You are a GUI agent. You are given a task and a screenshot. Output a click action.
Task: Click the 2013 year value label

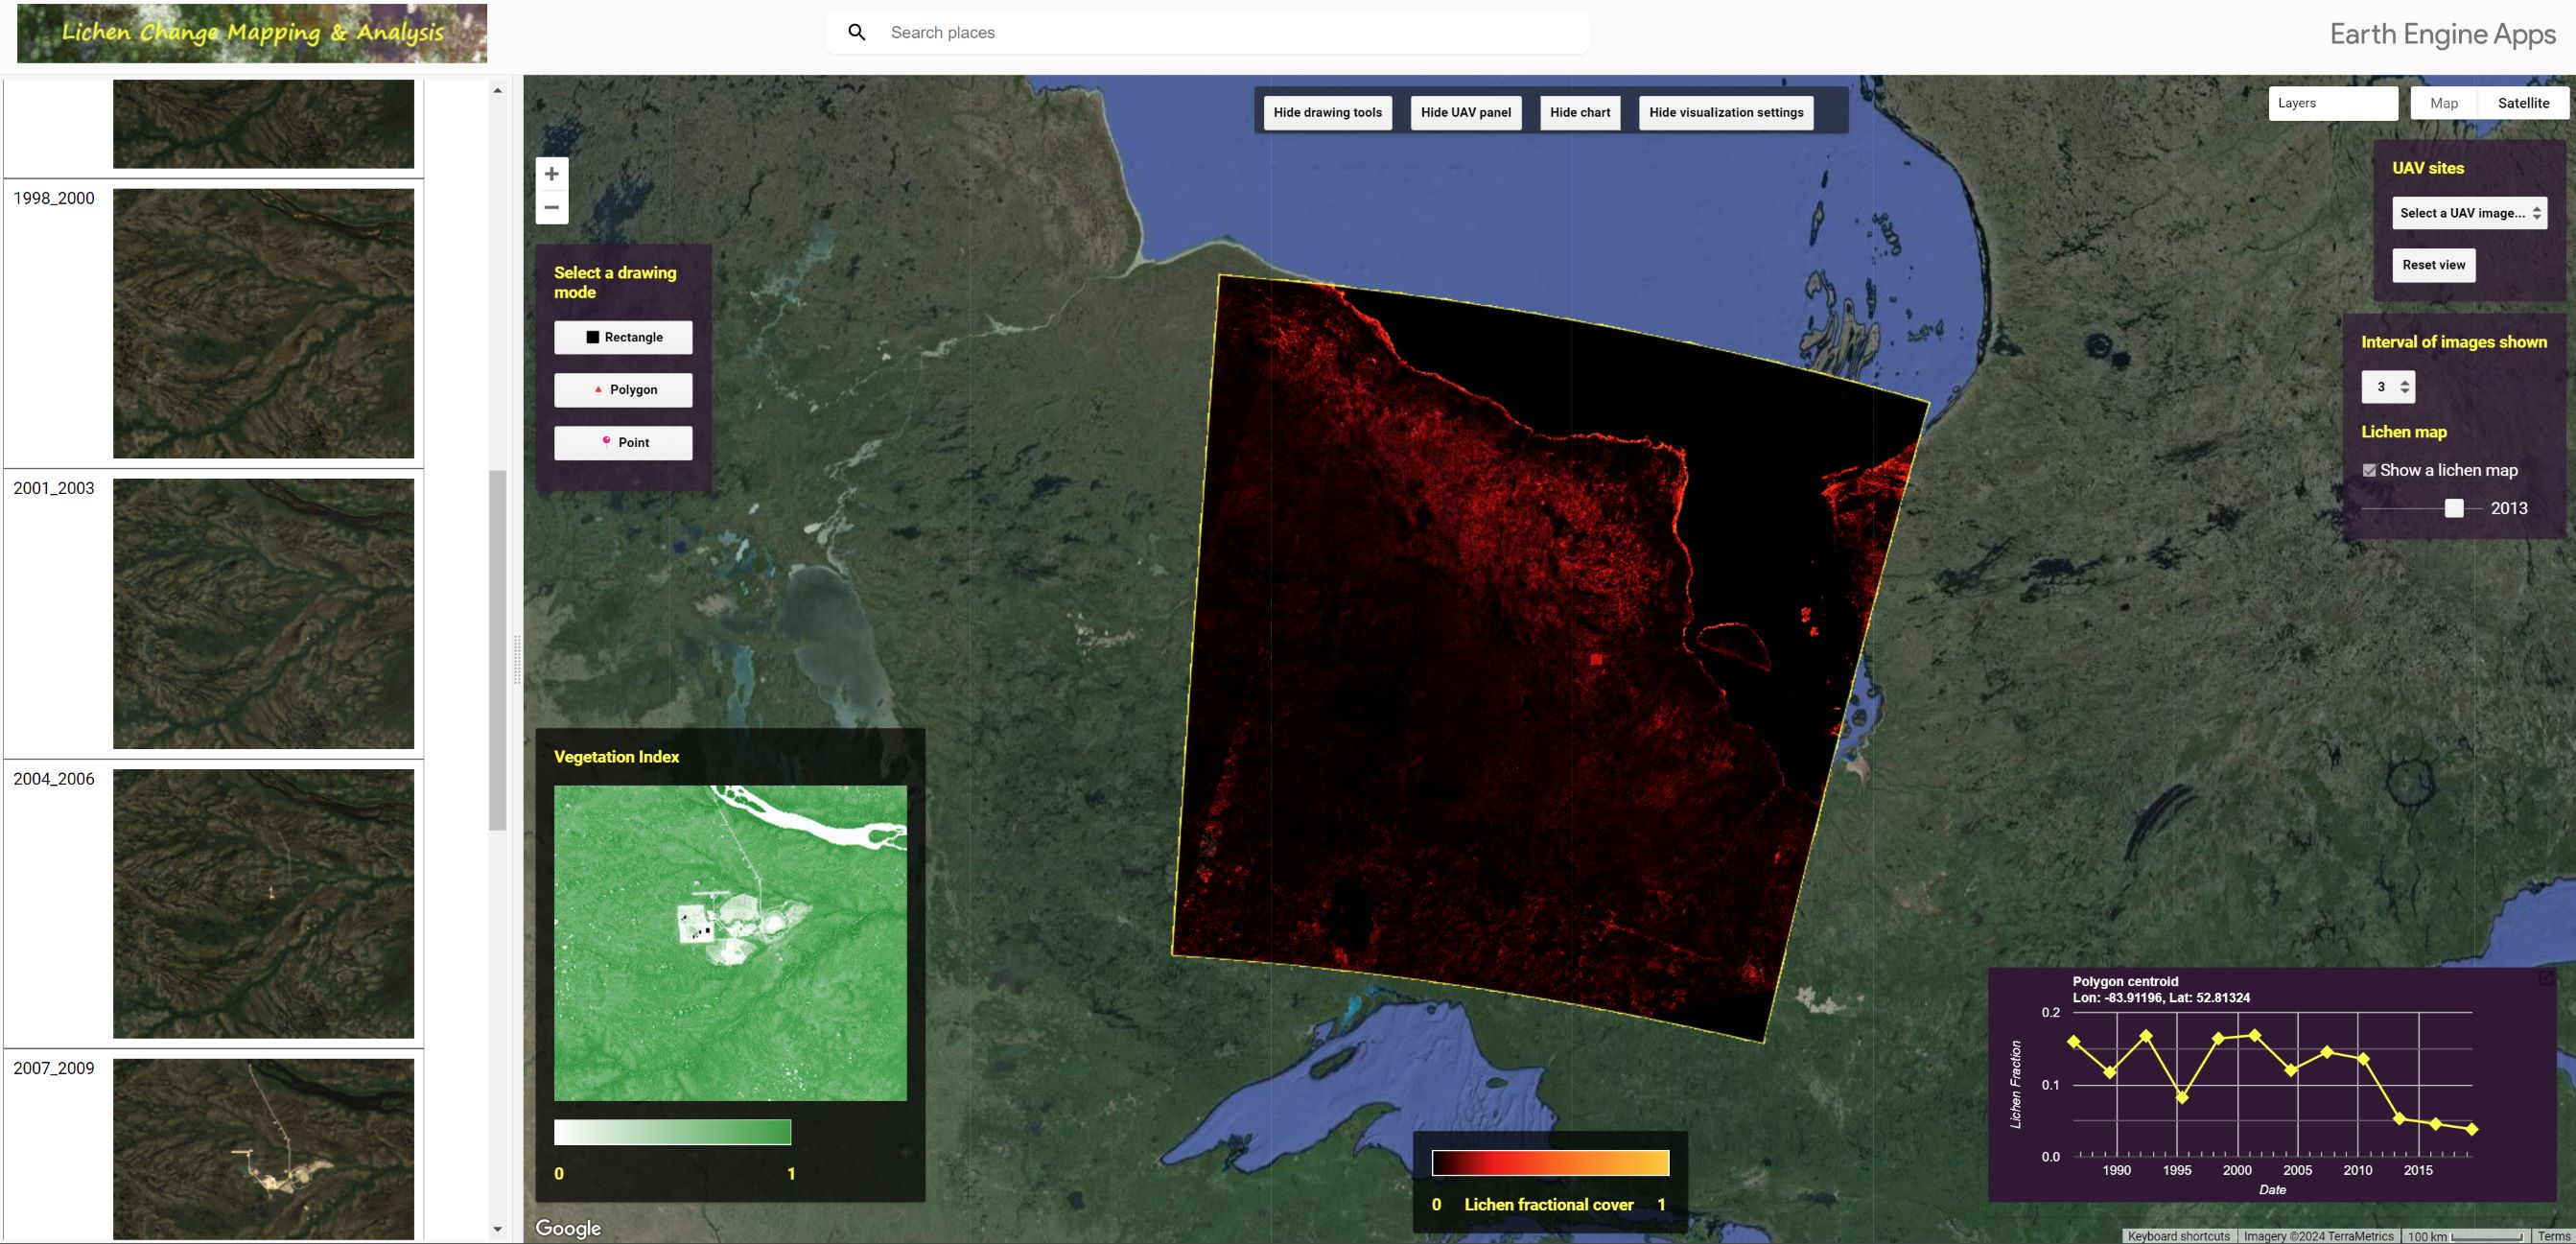2509,508
